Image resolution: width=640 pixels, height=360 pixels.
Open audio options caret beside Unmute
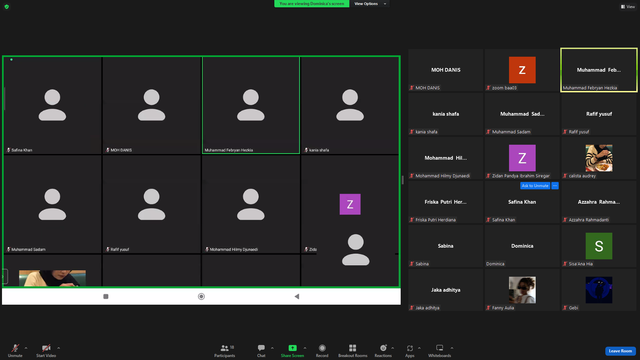[x=26, y=348]
